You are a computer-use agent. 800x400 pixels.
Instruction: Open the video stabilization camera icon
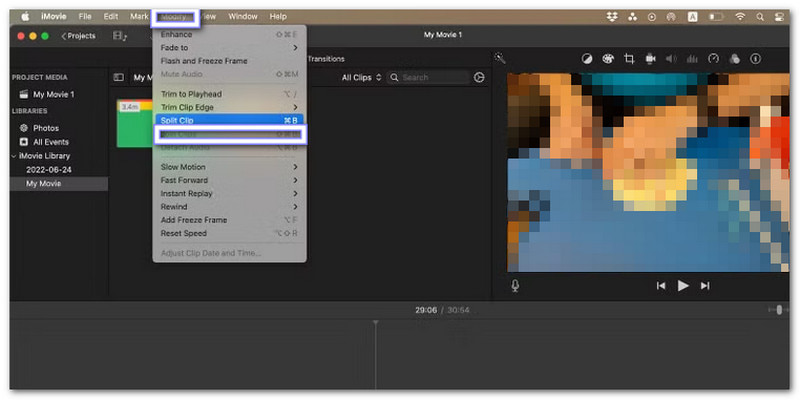tap(651, 59)
